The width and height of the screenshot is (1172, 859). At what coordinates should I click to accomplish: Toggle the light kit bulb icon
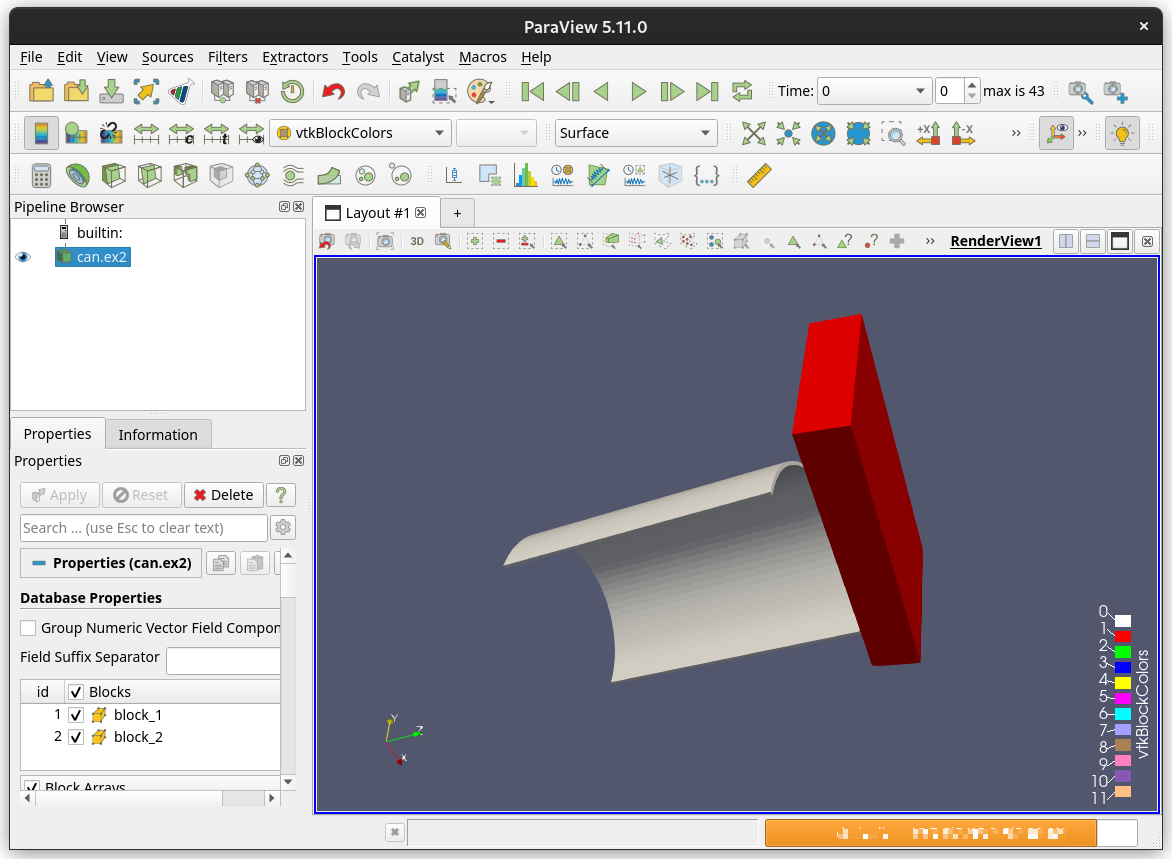1122,133
